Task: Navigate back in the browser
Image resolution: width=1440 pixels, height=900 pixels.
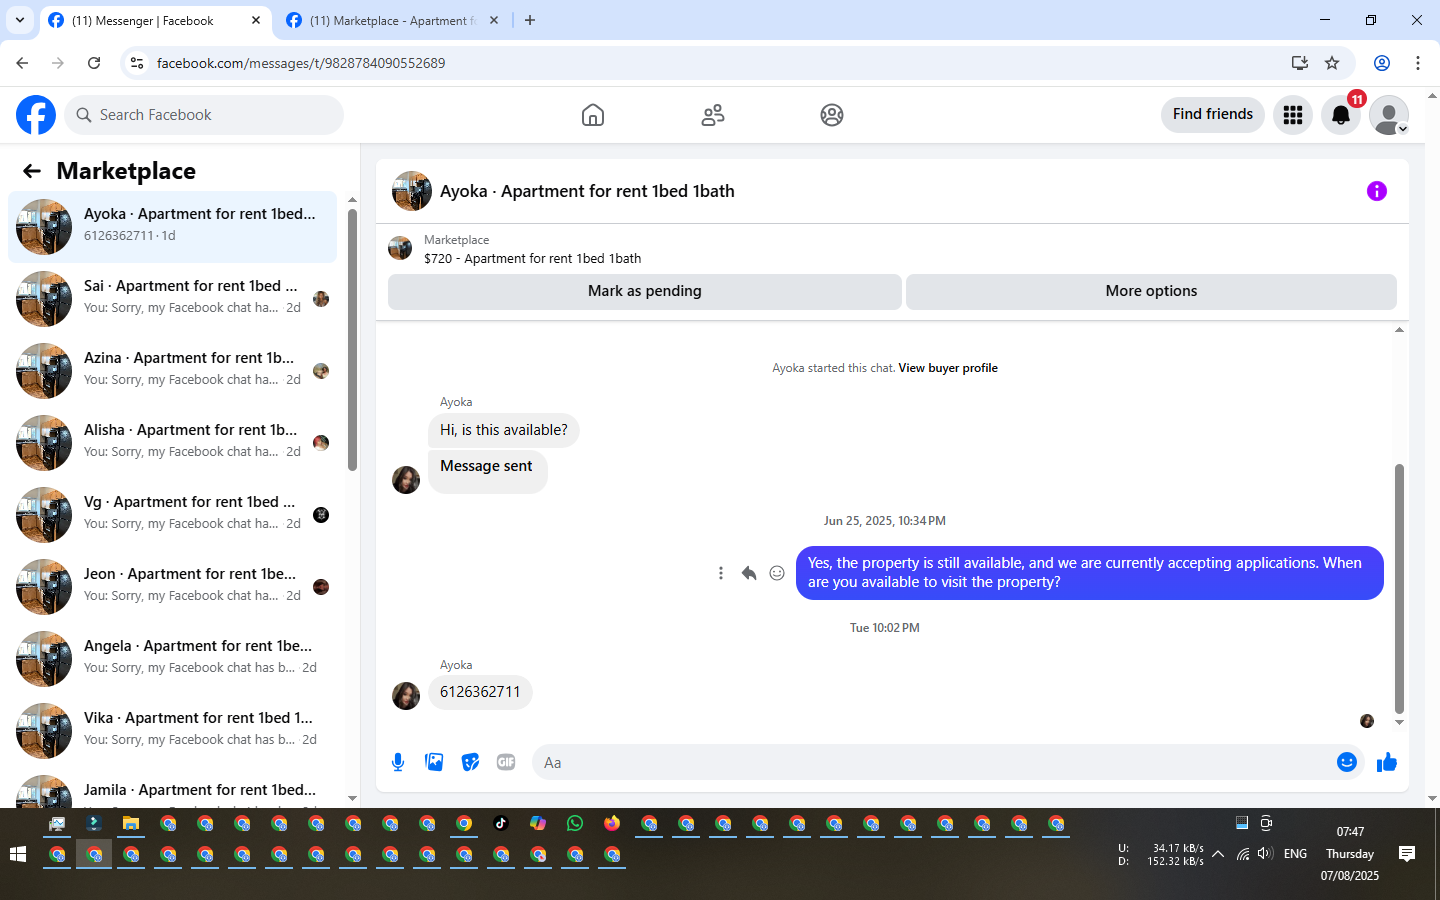Action: point(22,63)
